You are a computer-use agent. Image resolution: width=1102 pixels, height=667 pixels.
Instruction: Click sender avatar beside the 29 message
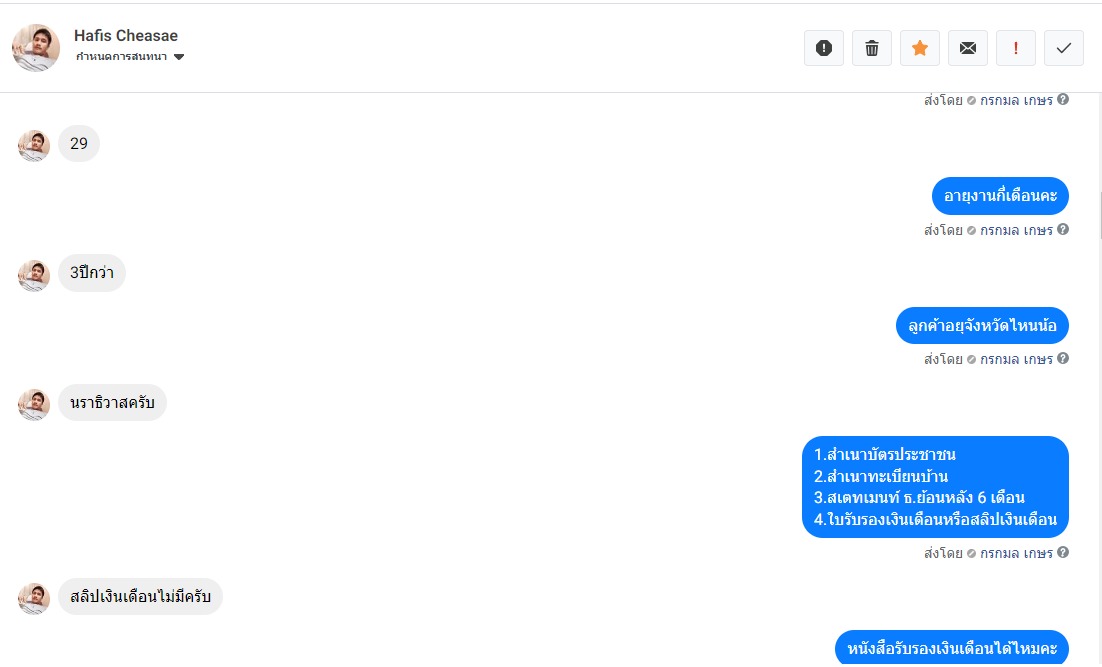click(34, 145)
